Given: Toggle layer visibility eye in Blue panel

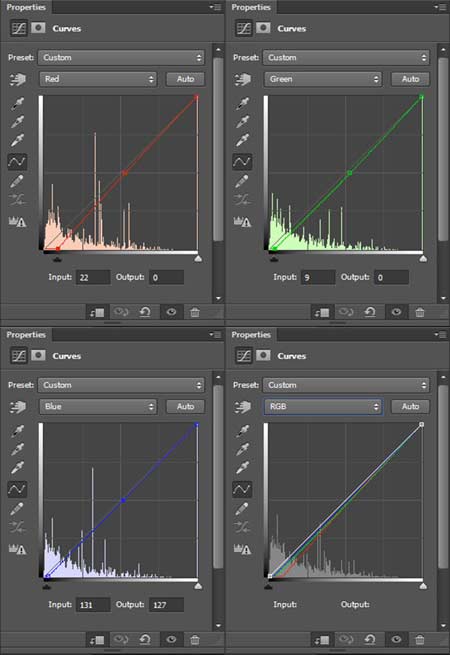Looking at the screenshot, I should [171, 640].
